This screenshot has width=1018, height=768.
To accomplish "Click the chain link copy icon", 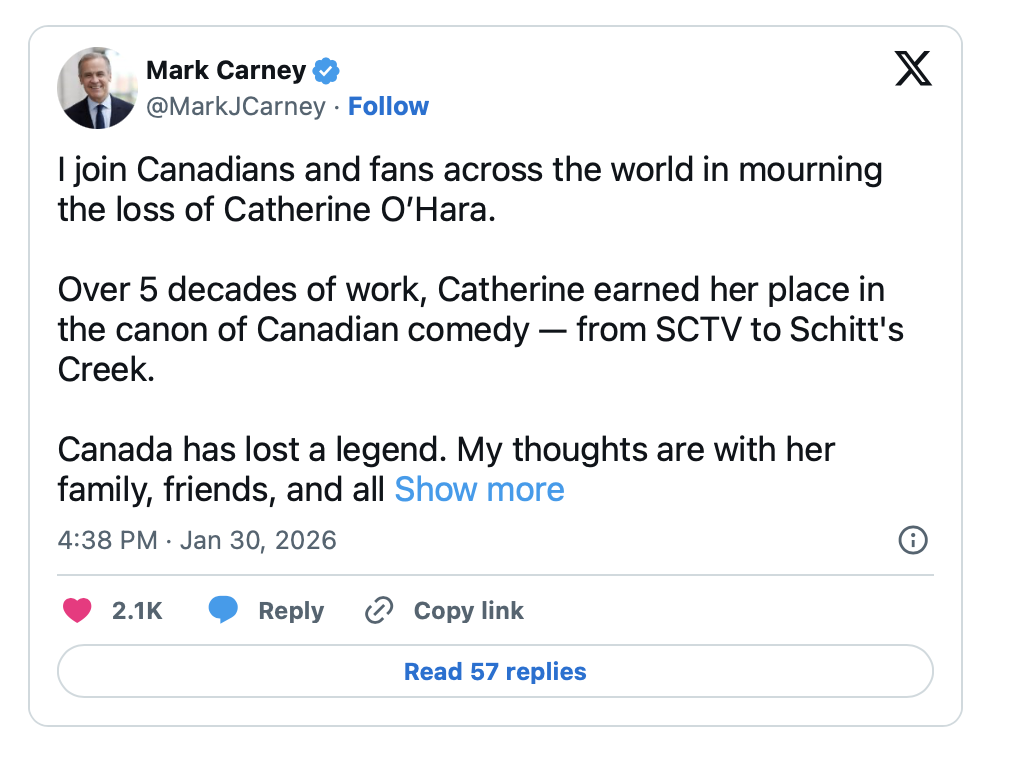I will tap(379, 610).
